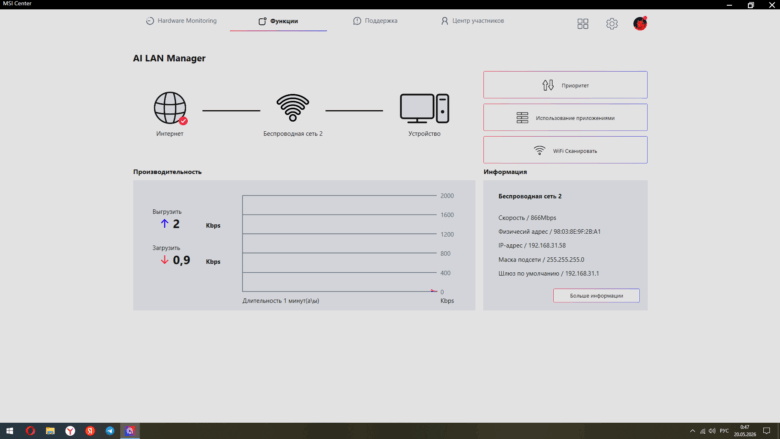Click the 2000 axis value
The width and height of the screenshot is (780, 439).
tap(447, 196)
